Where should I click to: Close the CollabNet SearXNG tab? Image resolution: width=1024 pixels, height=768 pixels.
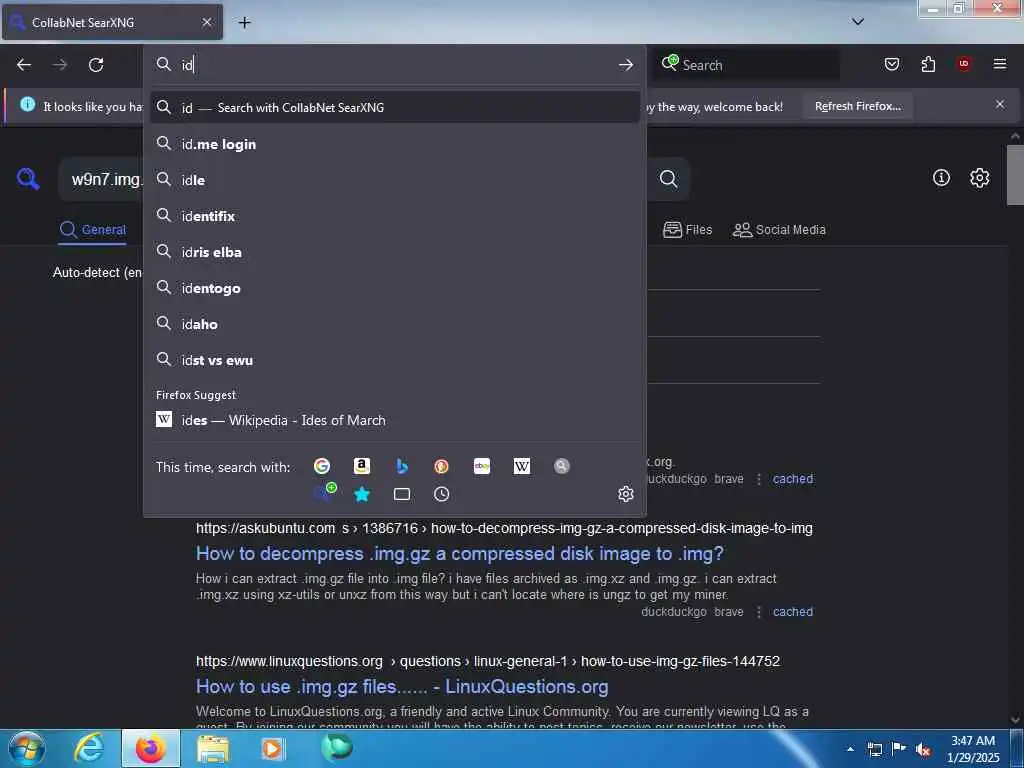click(x=206, y=22)
